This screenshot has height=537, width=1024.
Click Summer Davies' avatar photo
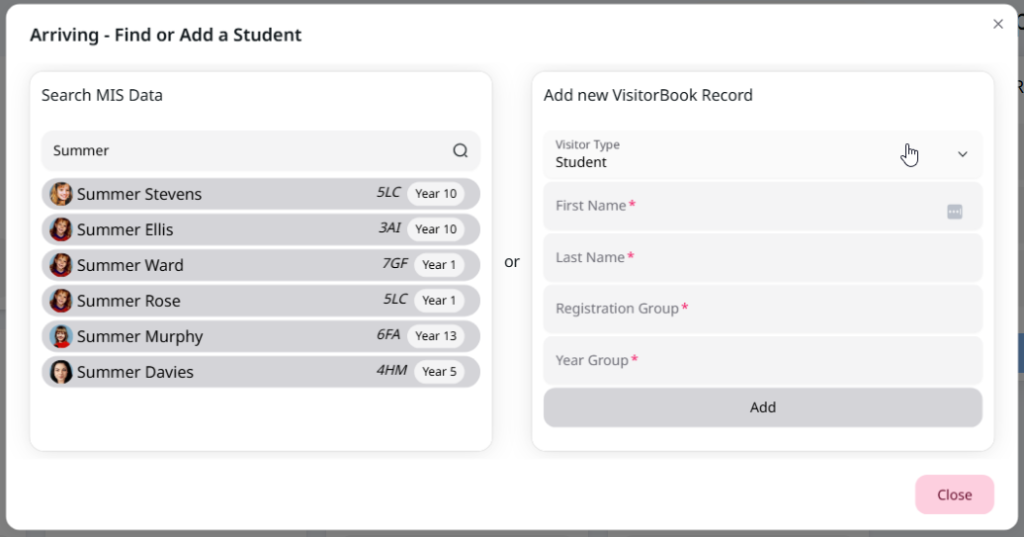coord(61,372)
